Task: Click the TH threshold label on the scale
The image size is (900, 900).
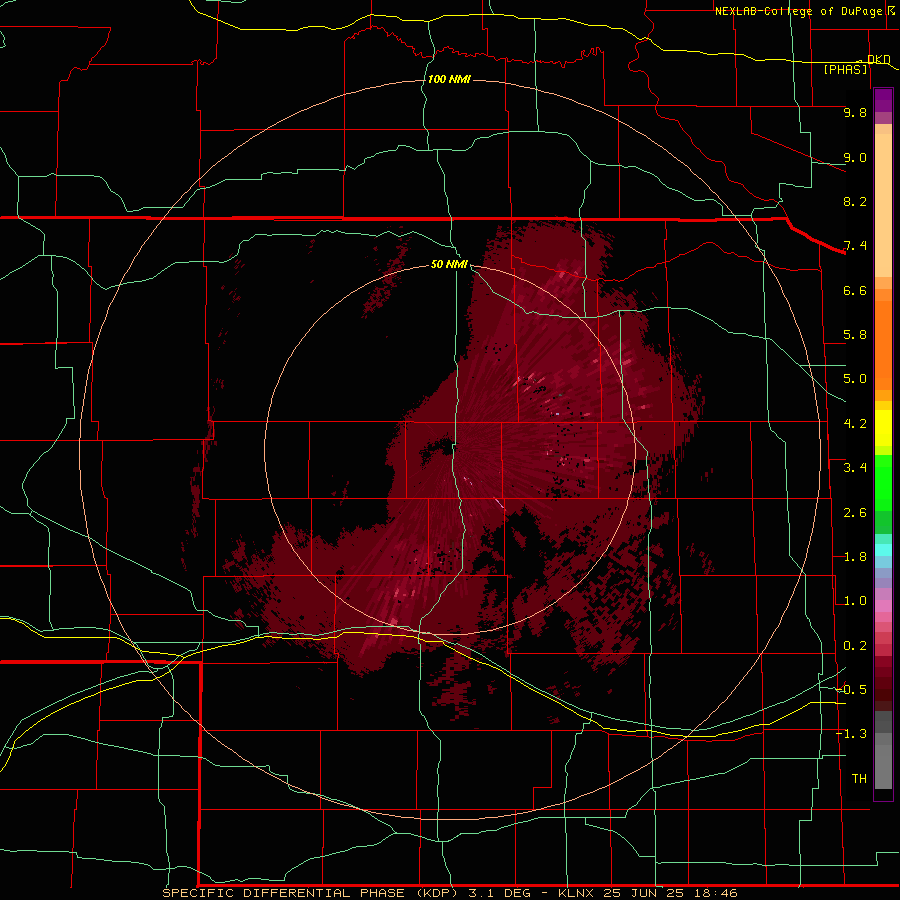Action: pyautogui.click(x=859, y=779)
